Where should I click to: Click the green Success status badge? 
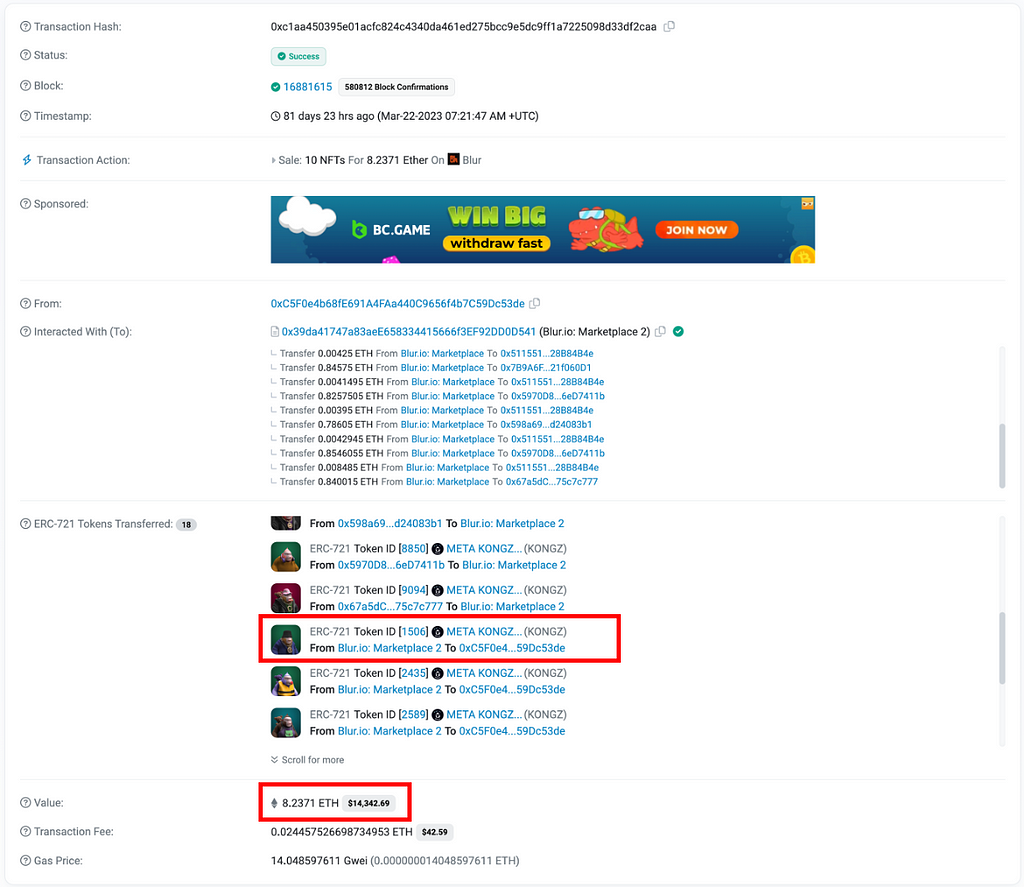(298, 56)
